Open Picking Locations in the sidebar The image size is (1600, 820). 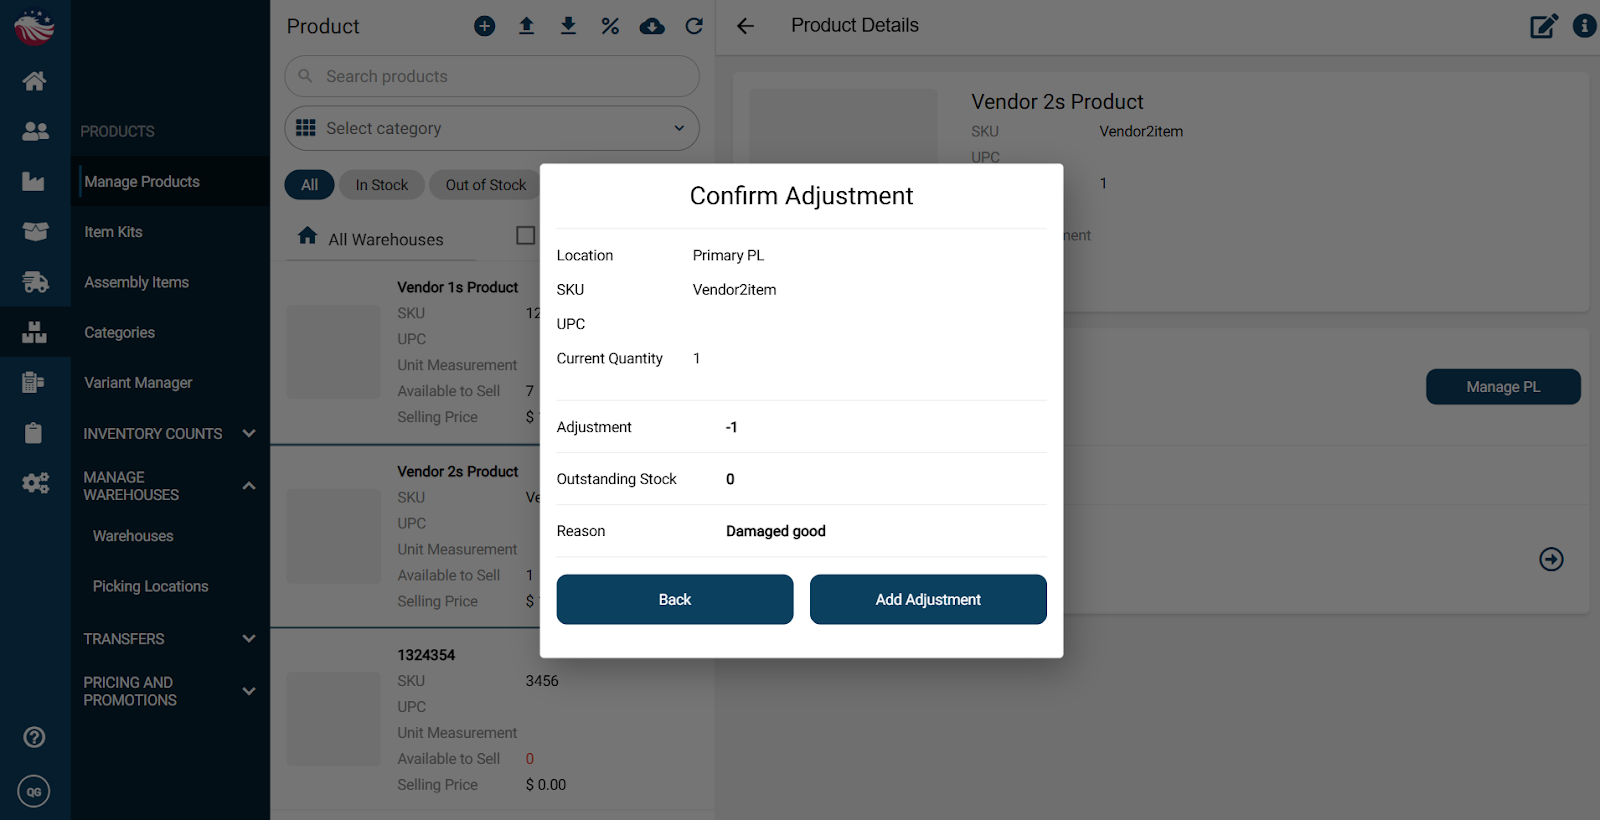[150, 586]
